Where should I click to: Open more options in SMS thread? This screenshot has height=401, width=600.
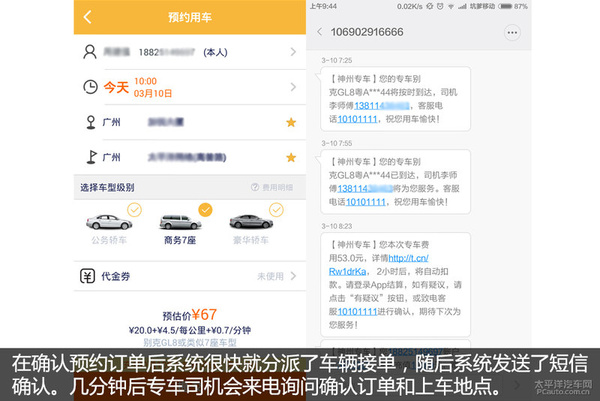512,33
